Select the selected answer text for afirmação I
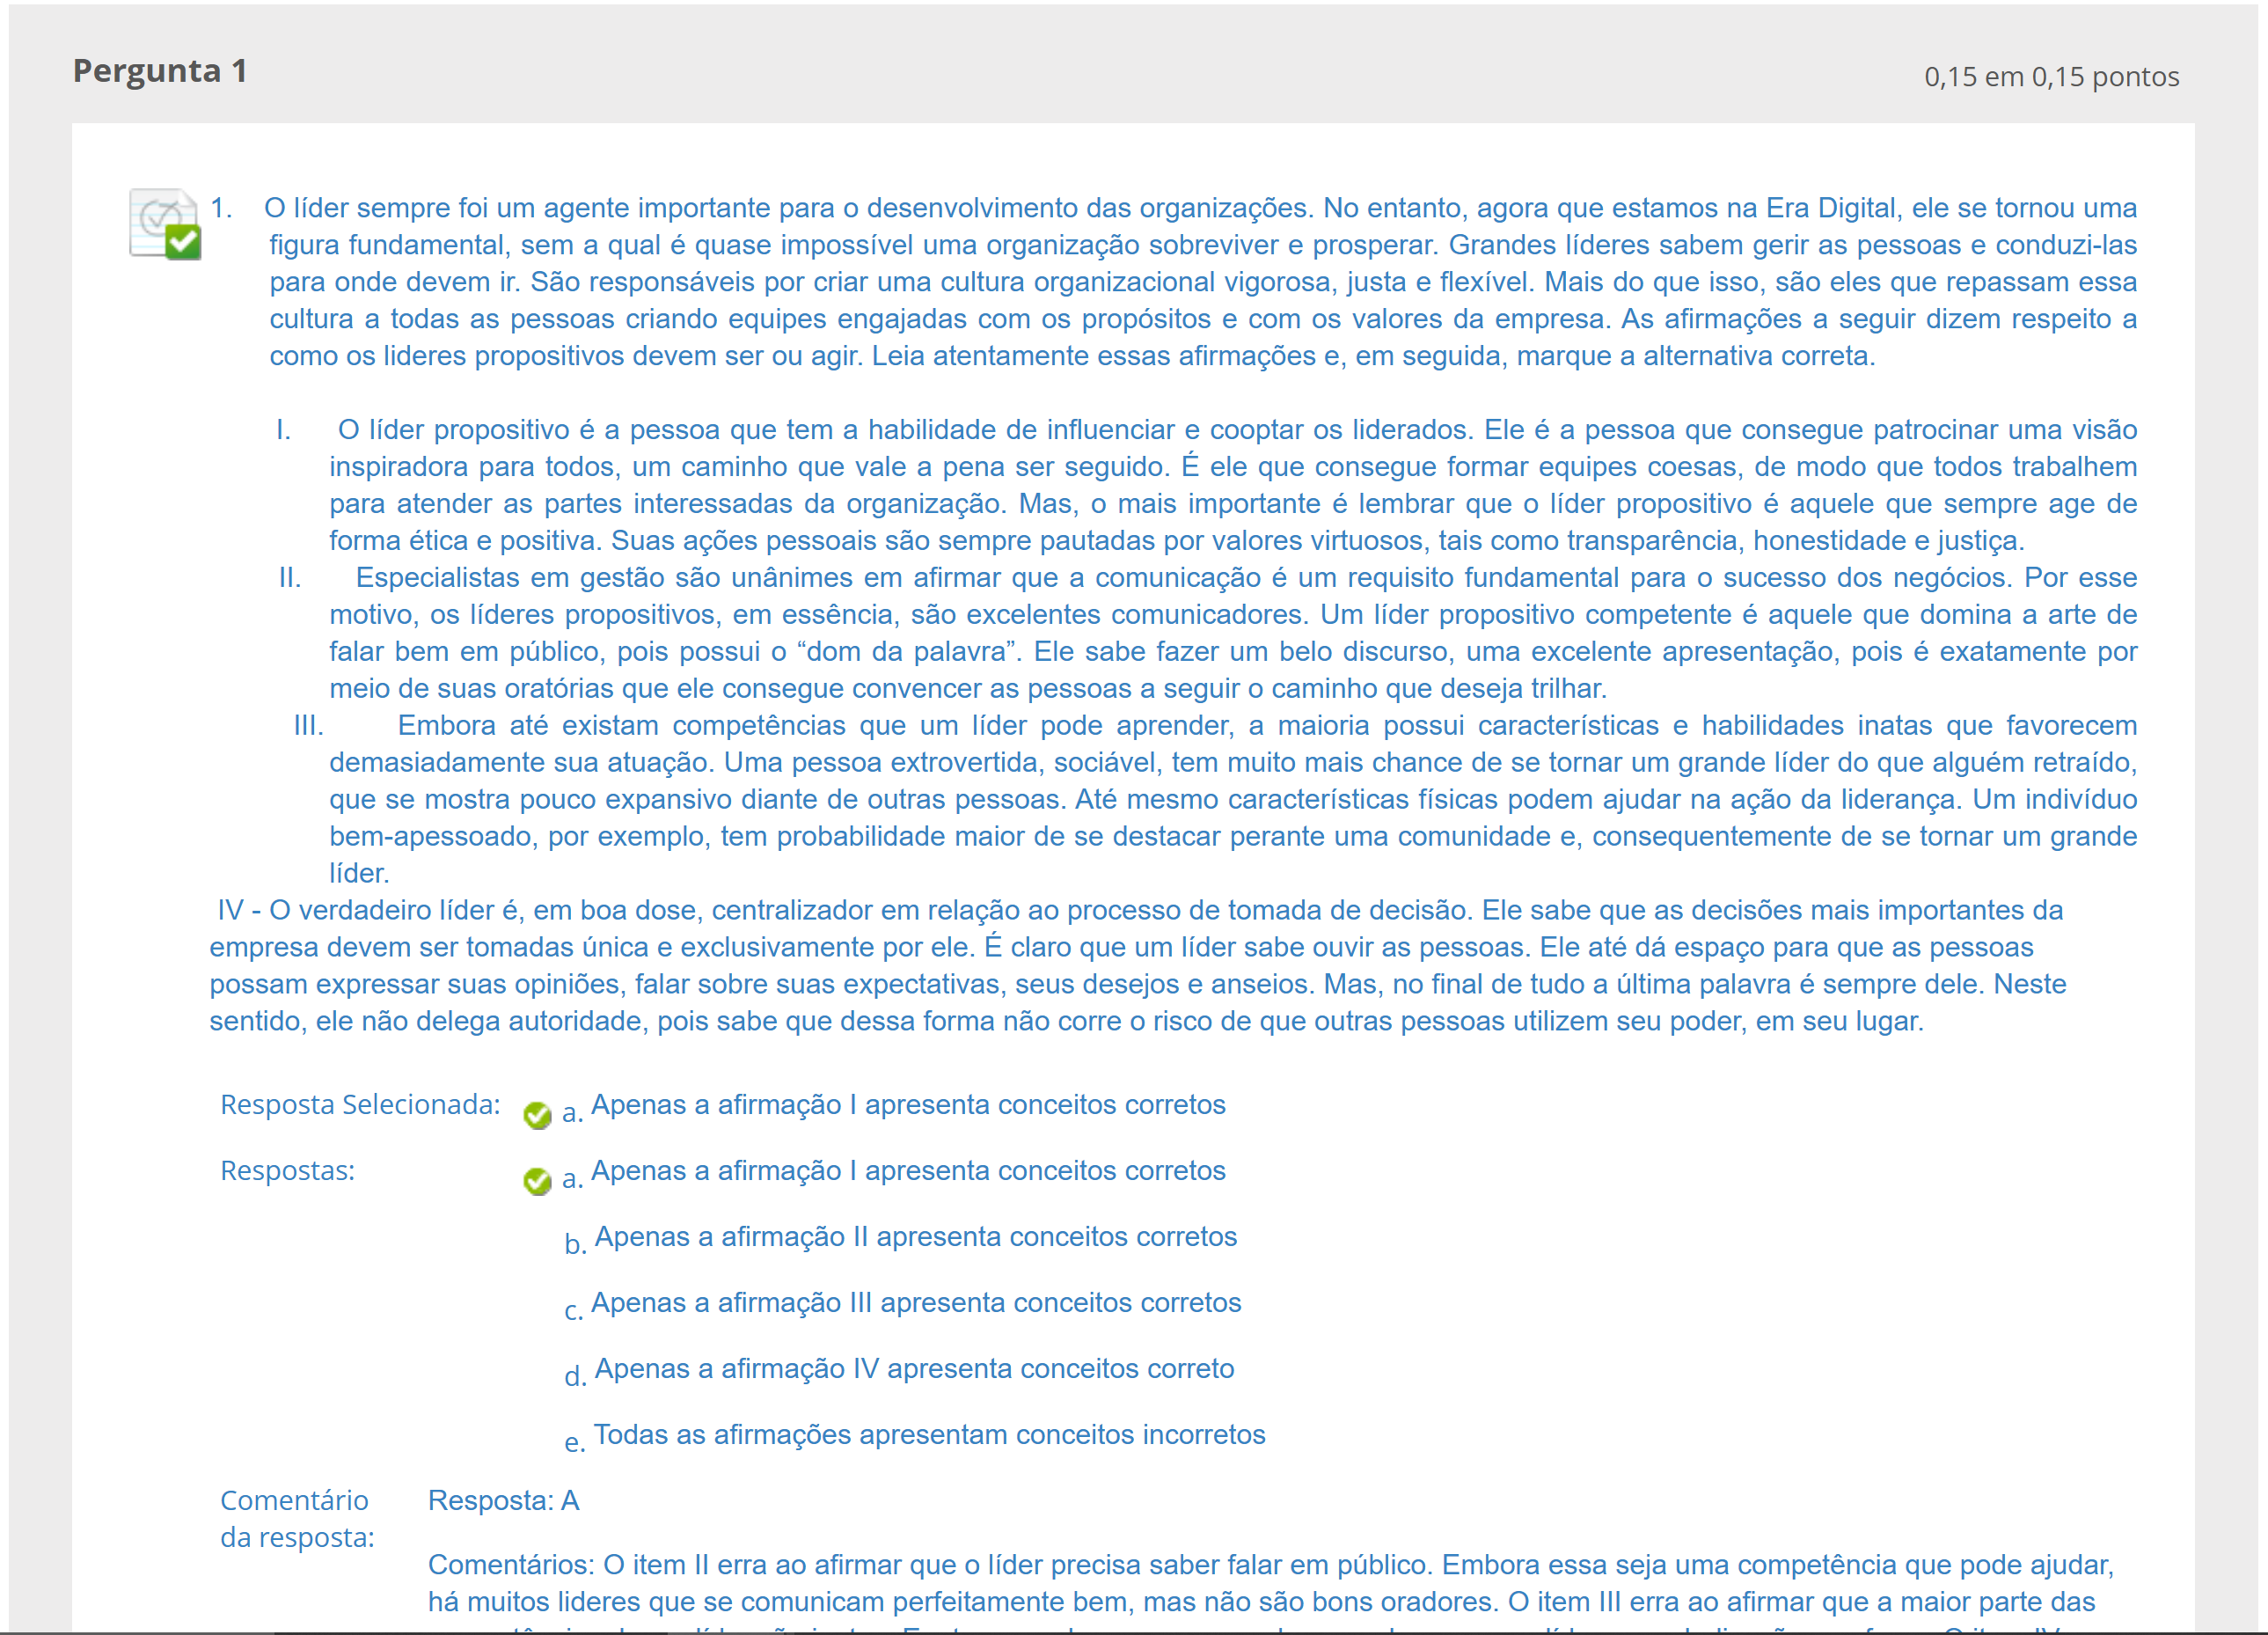Image resolution: width=2268 pixels, height=1635 pixels. click(907, 1105)
